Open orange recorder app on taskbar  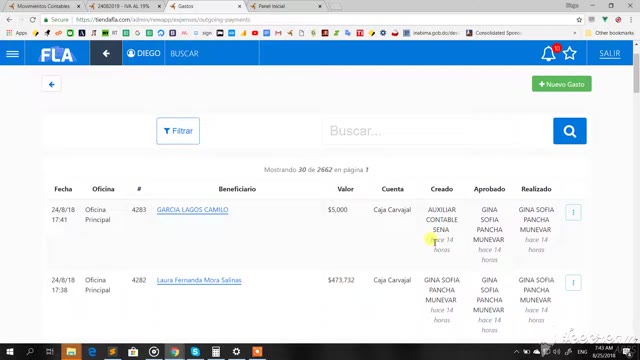[x=257, y=351]
